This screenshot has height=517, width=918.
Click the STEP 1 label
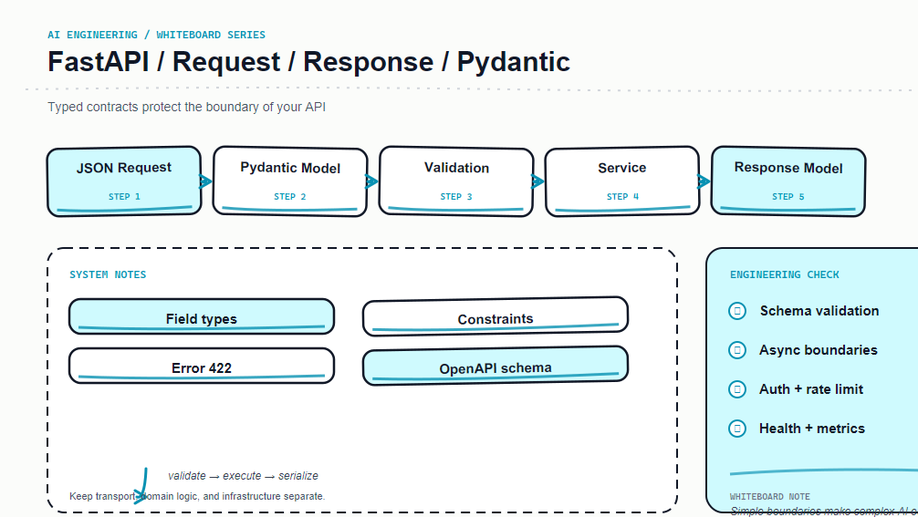(124, 197)
